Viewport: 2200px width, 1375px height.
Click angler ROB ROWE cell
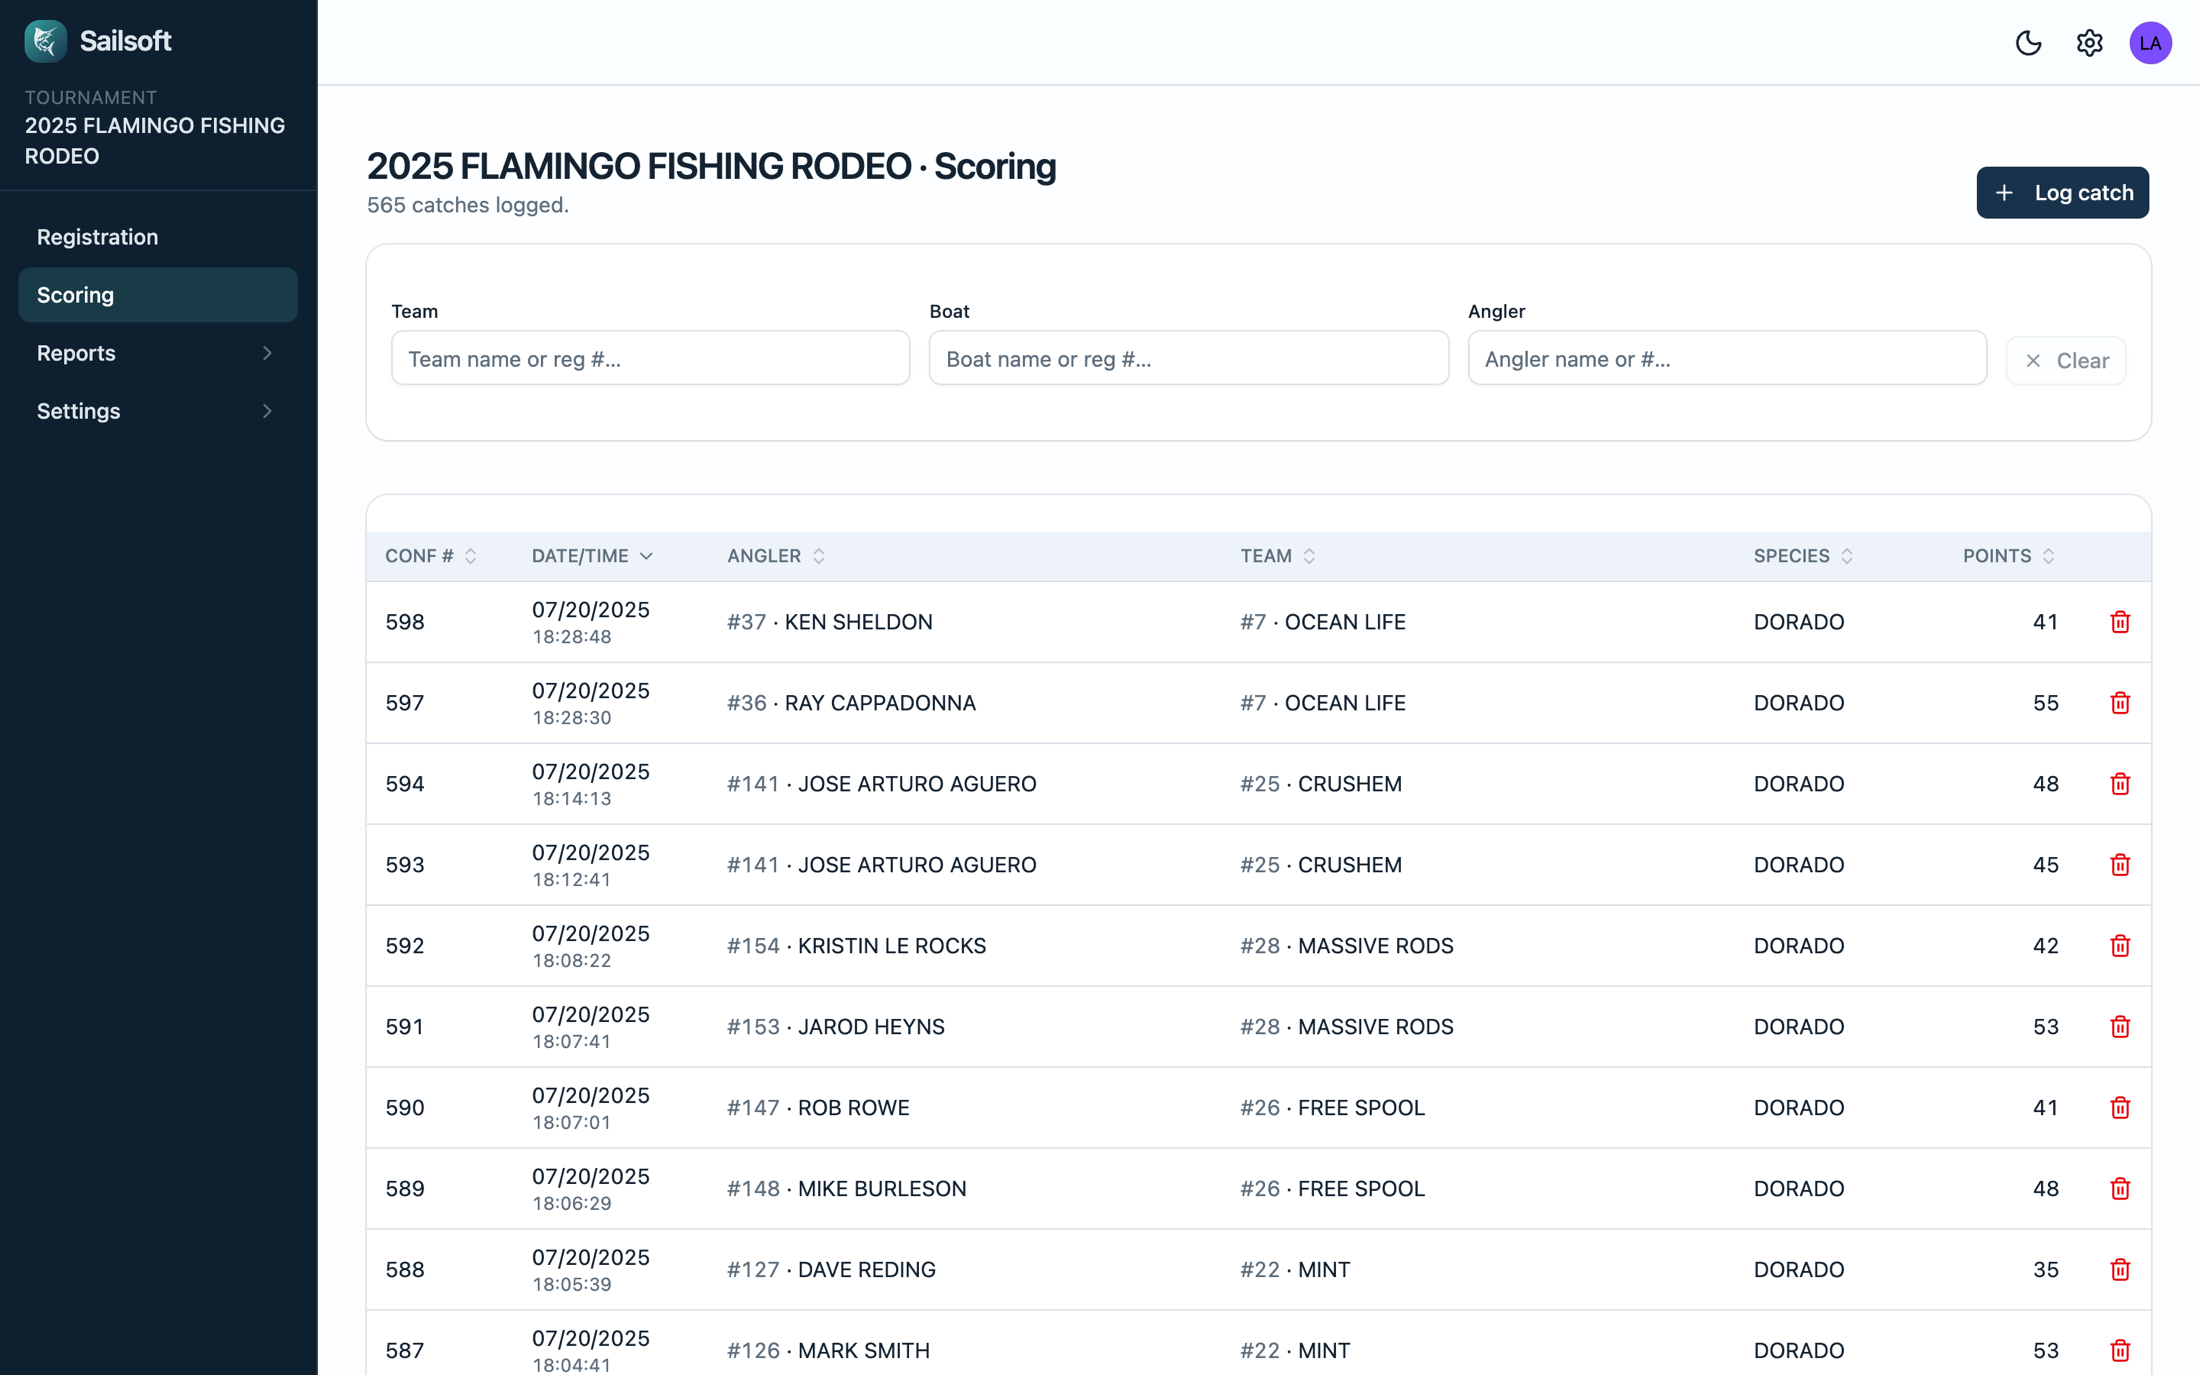(818, 1108)
